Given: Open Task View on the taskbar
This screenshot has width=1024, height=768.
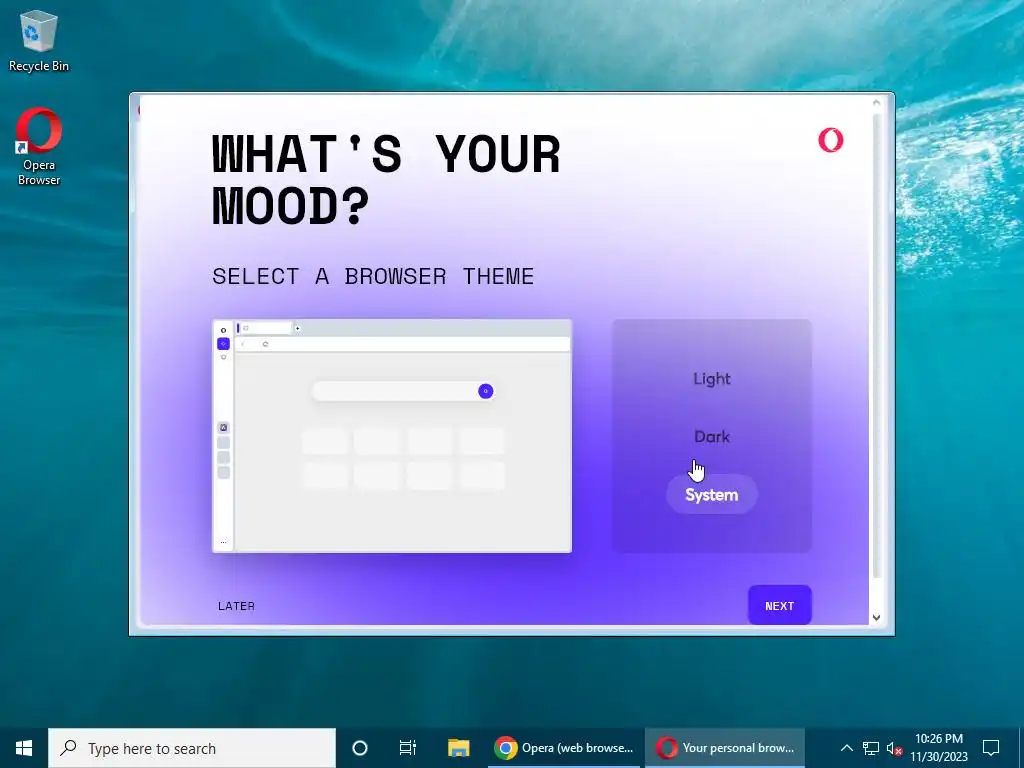Looking at the screenshot, I should point(408,748).
